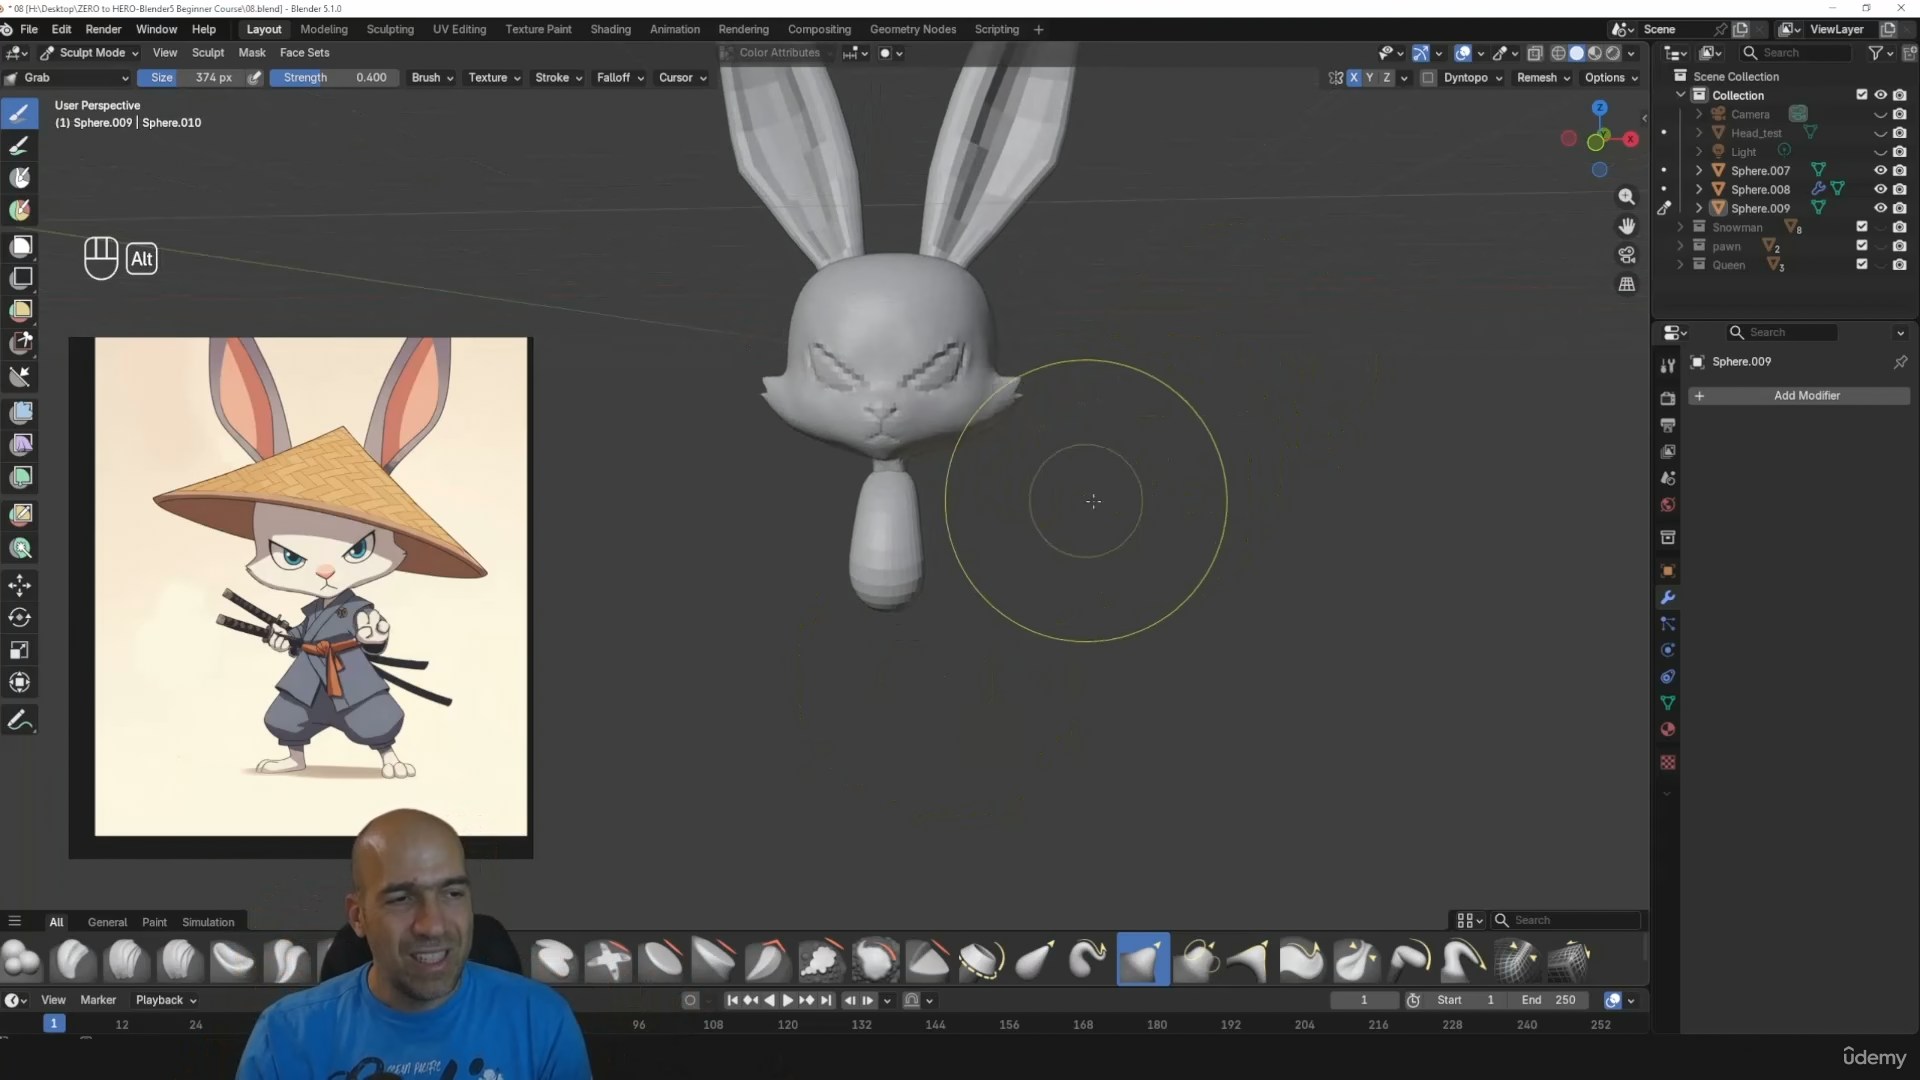
Task: Open the Marker menu in timeline
Action: (x=98, y=1000)
